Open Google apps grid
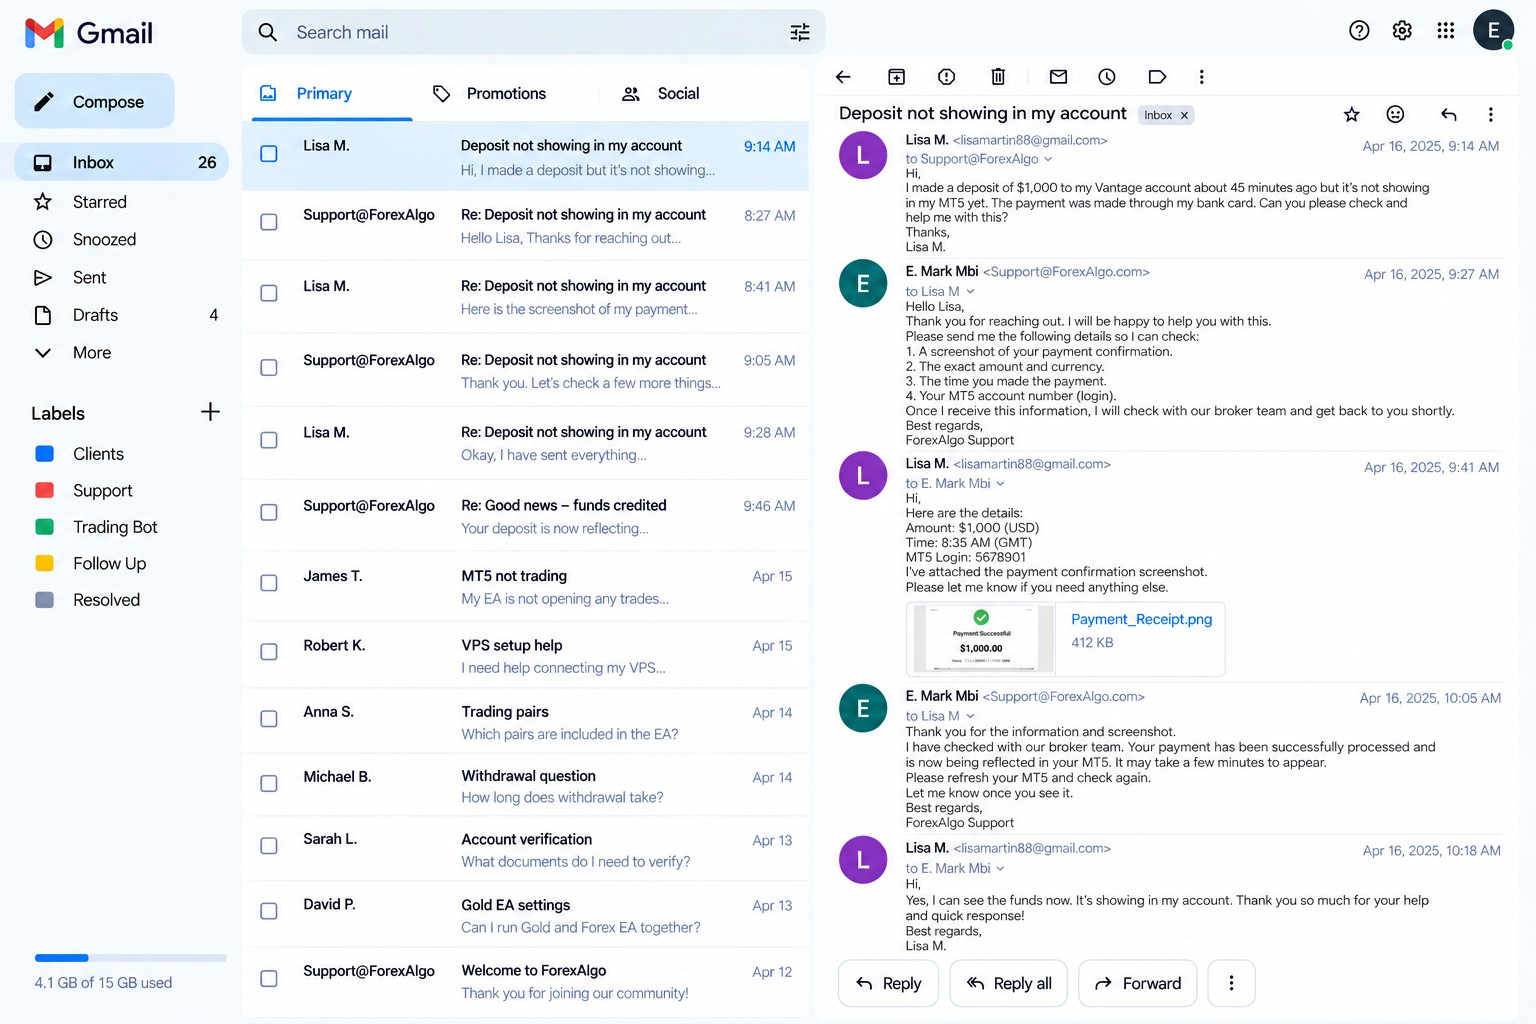 pos(1445,31)
